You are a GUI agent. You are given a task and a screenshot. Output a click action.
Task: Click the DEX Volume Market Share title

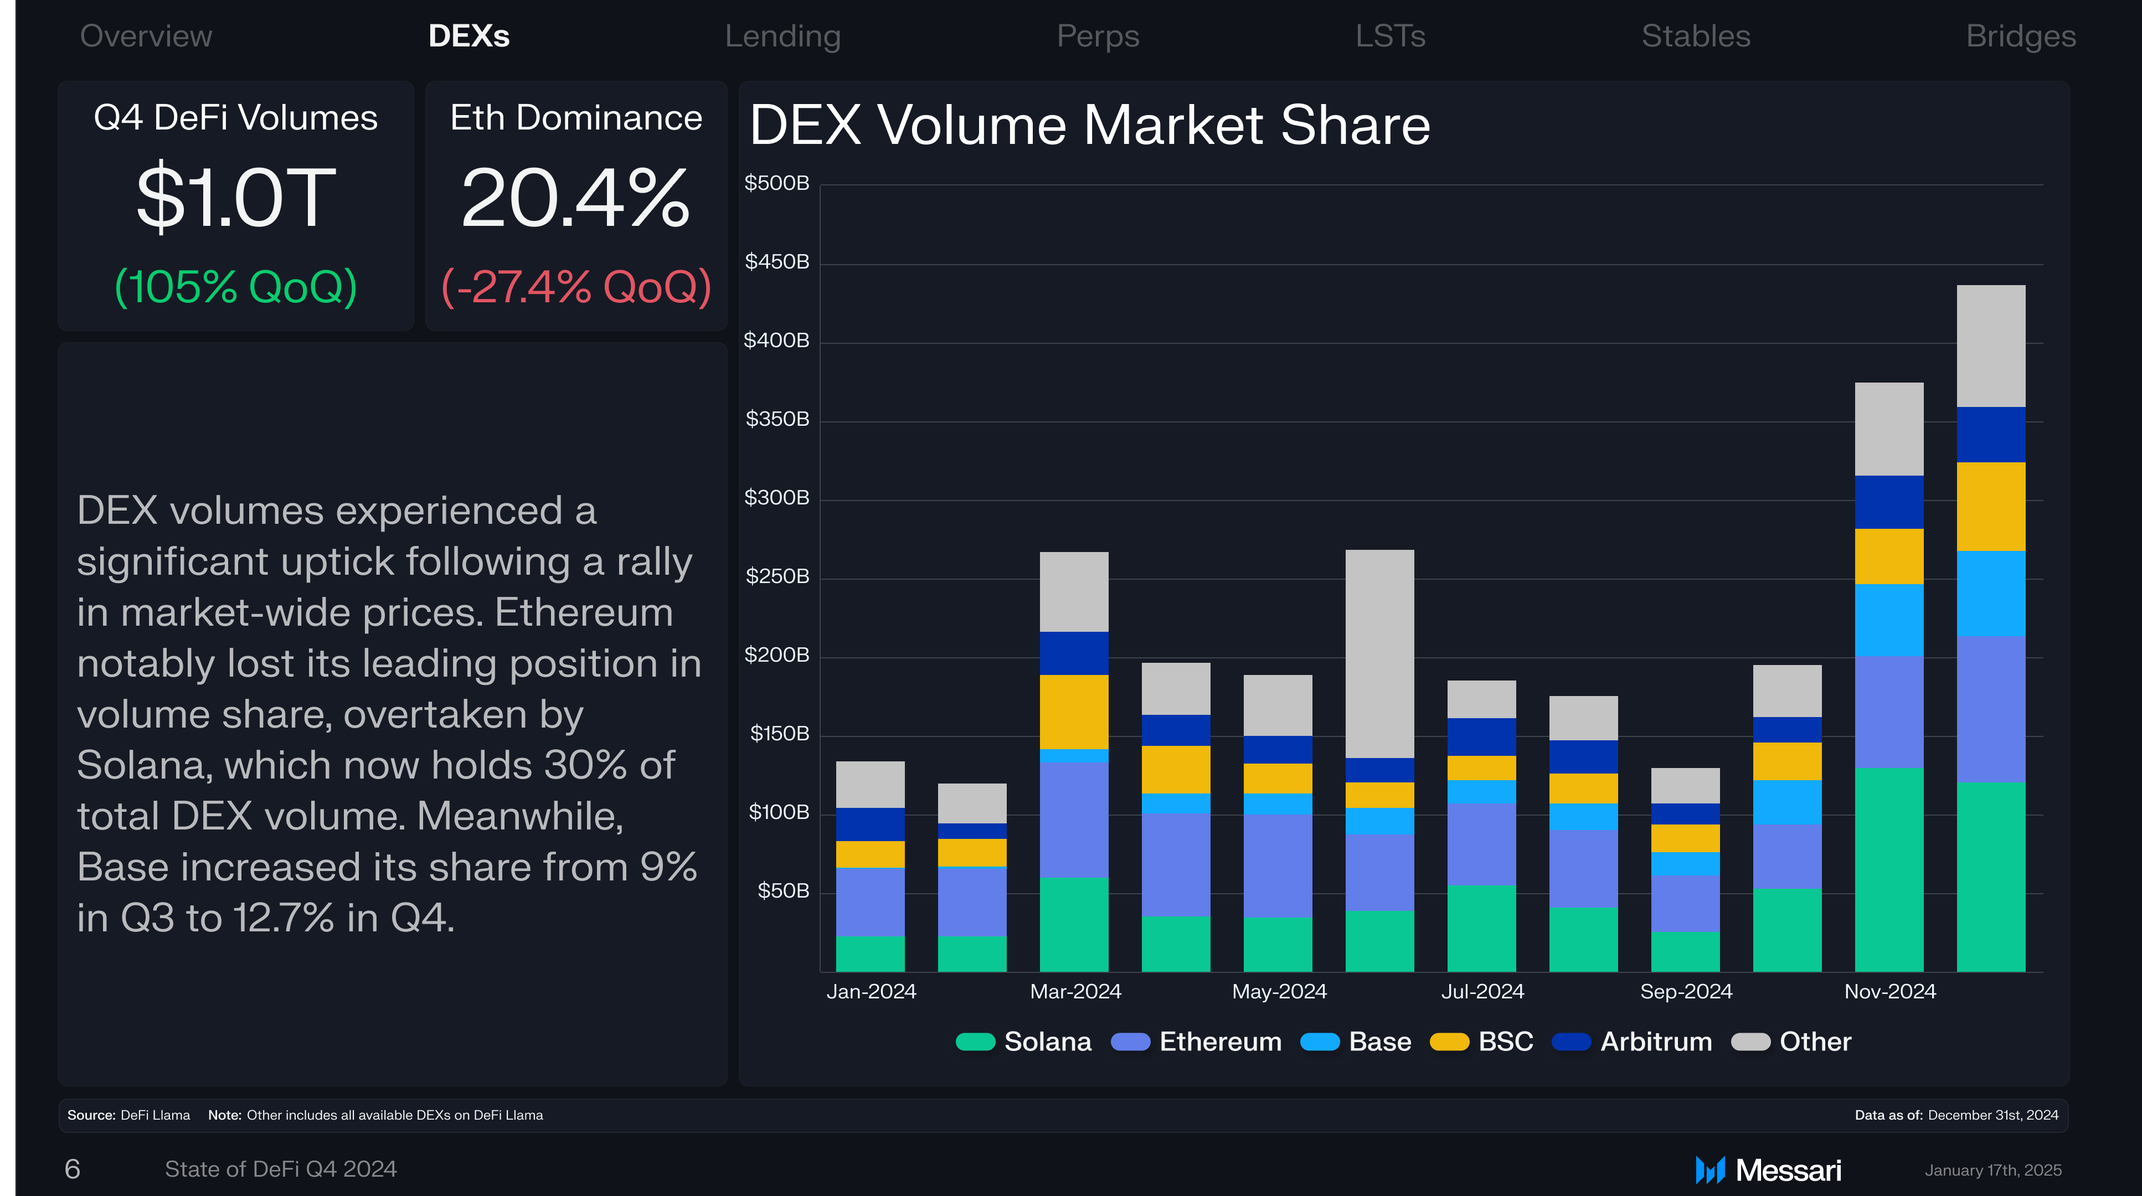pos(1090,126)
